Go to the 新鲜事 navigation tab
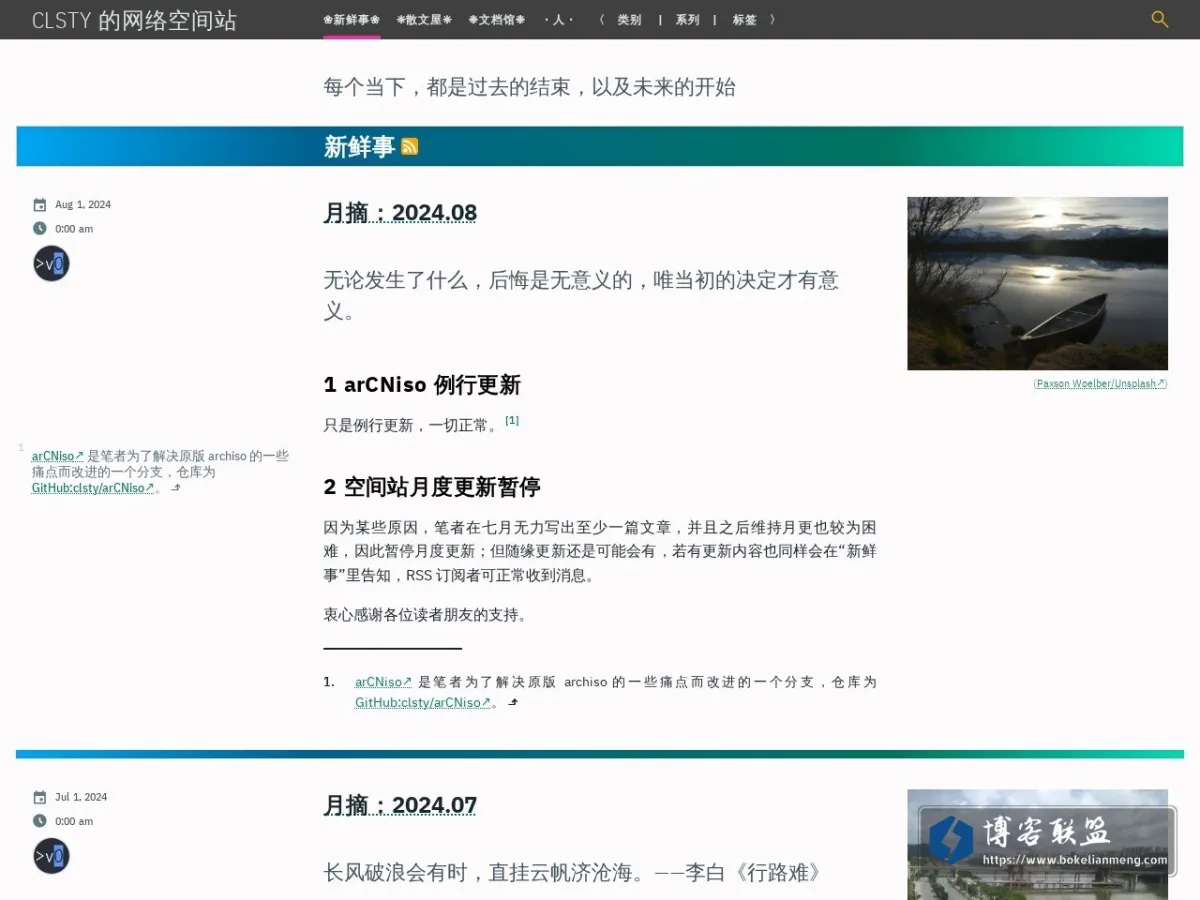Viewport: 1200px width, 900px height. click(351, 20)
